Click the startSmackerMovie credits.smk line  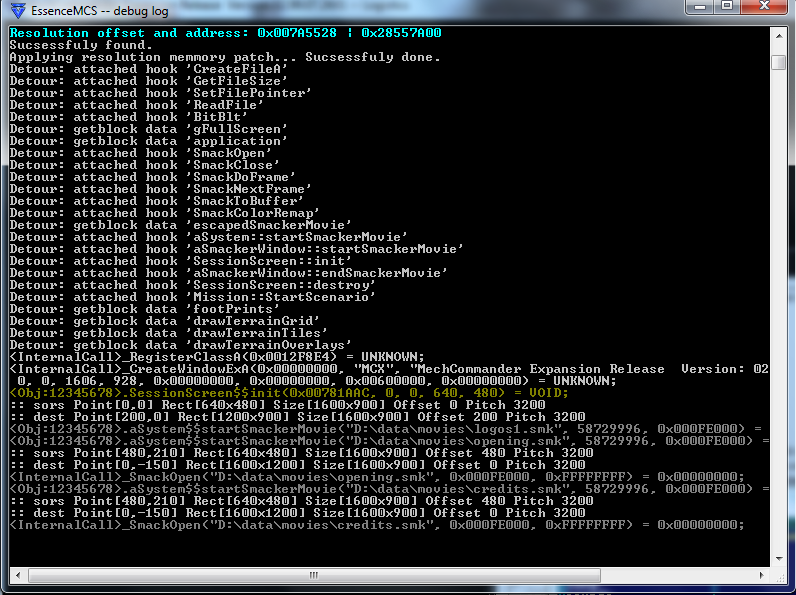coord(389,489)
